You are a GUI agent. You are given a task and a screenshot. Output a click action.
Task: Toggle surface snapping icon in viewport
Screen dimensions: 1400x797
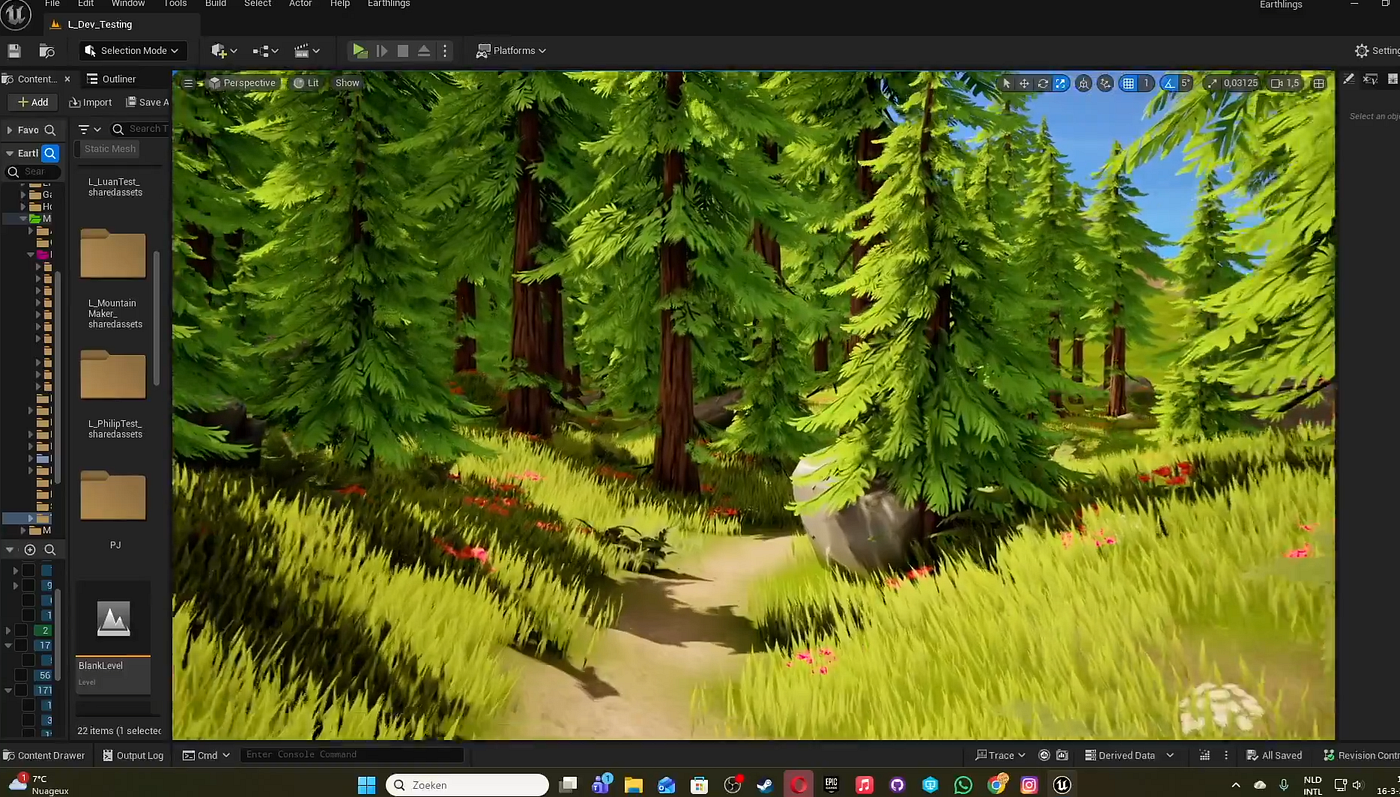1105,83
